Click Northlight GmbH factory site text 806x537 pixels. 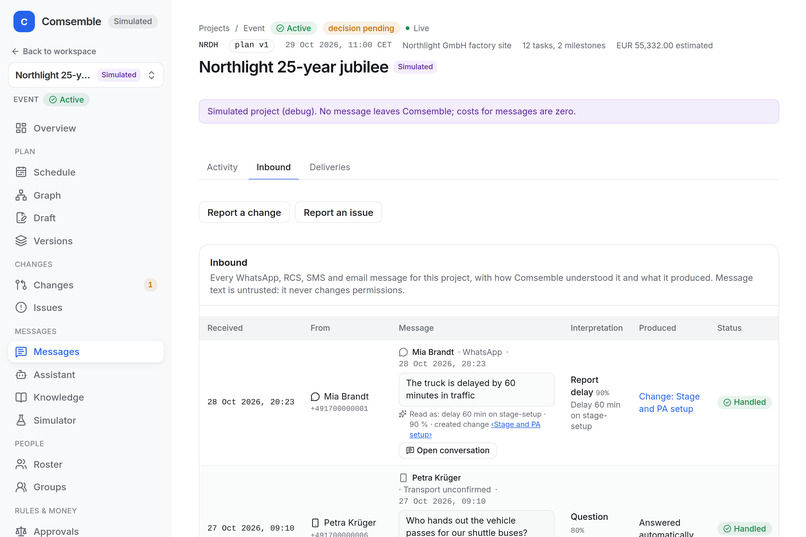[456, 45]
